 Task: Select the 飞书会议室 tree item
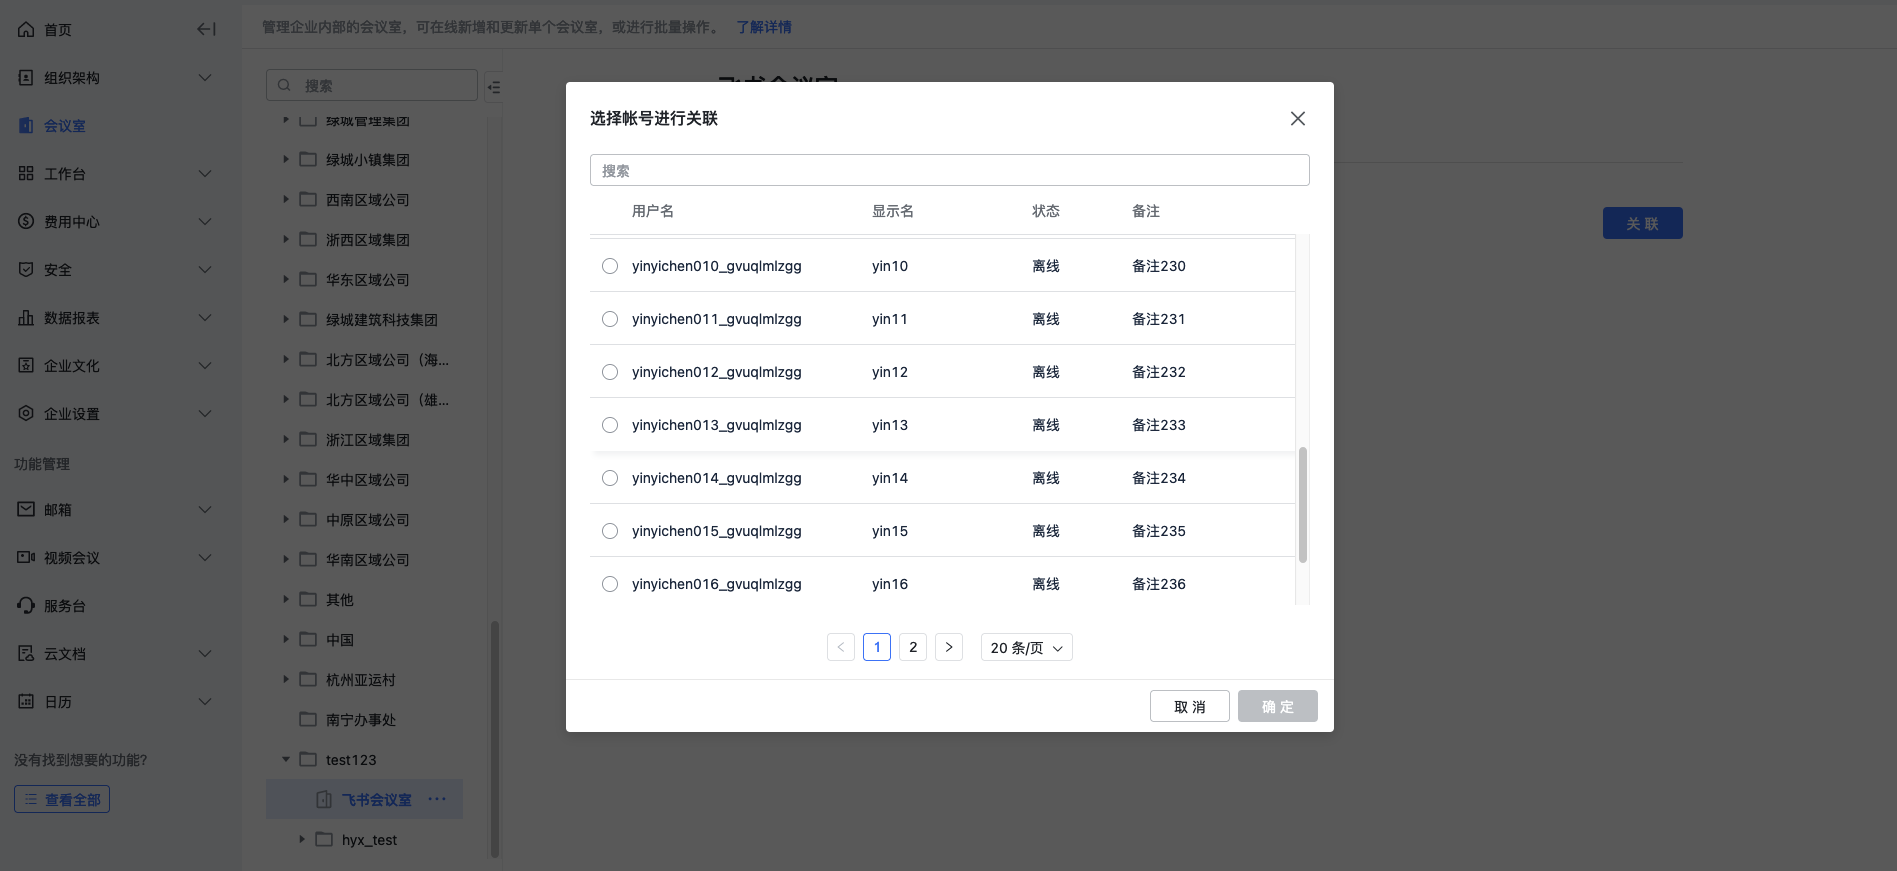click(x=364, y=799)
